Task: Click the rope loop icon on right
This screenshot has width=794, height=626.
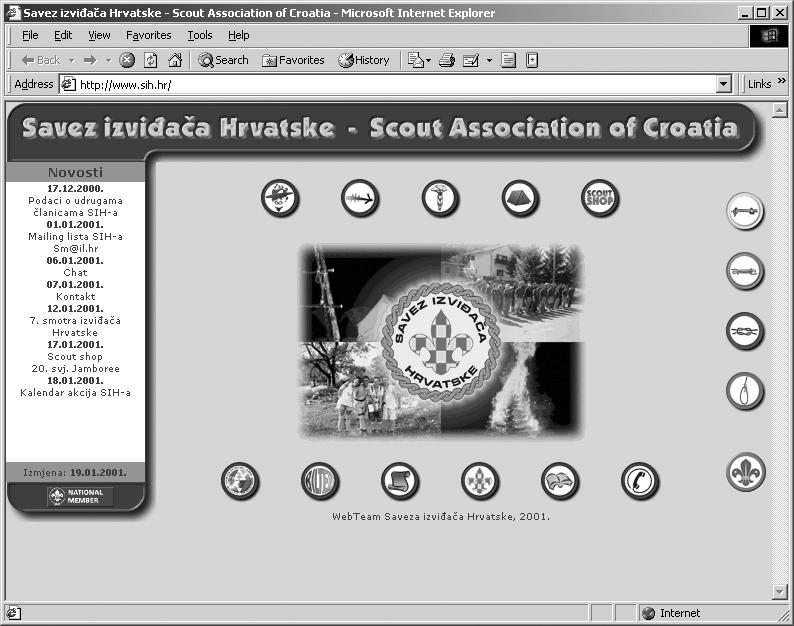Action: [745, 391]
